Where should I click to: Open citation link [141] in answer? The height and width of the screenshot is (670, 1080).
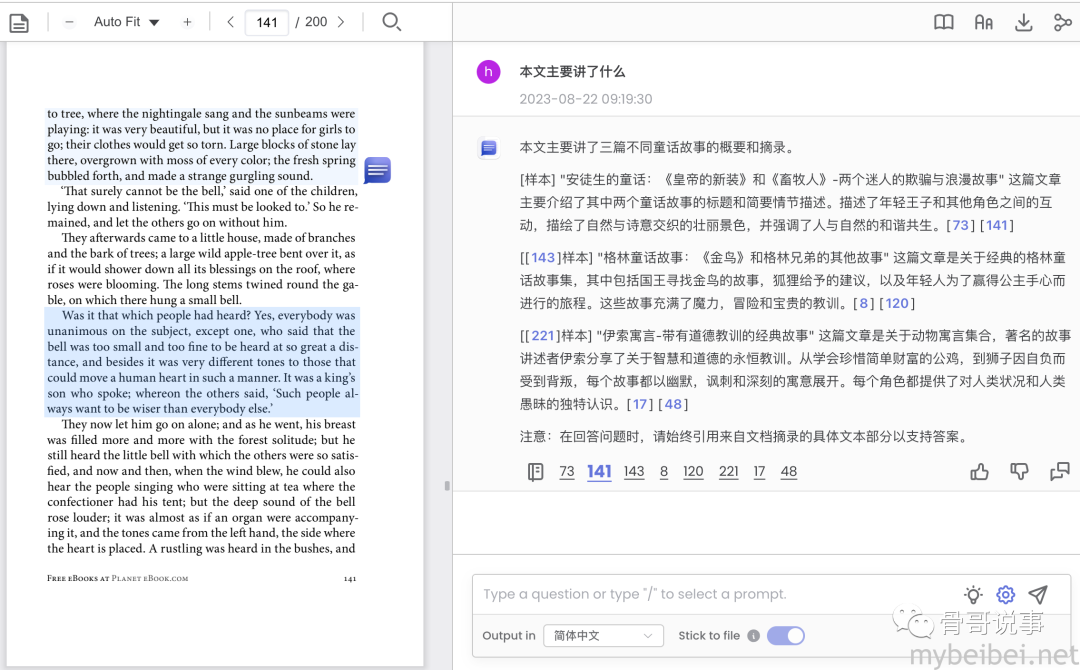tap(997, 225)
